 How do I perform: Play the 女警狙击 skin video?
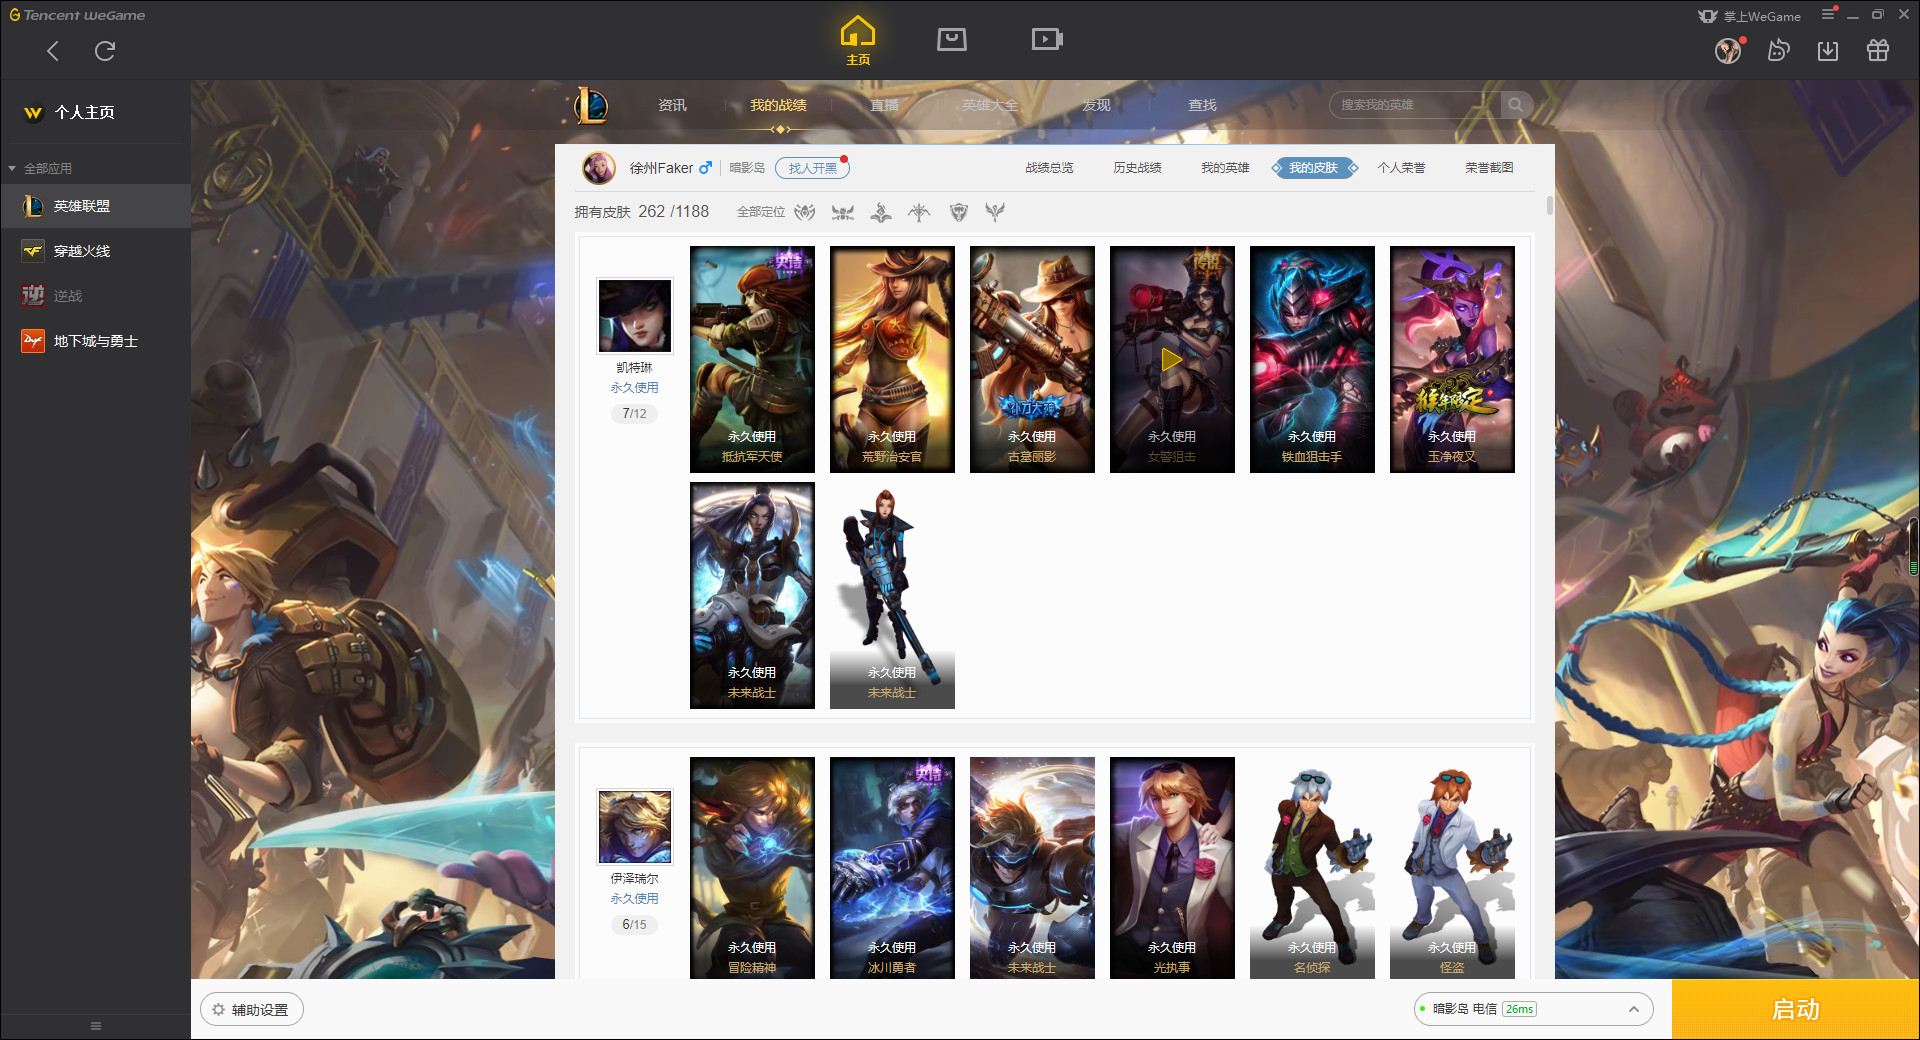(1172, 359)
